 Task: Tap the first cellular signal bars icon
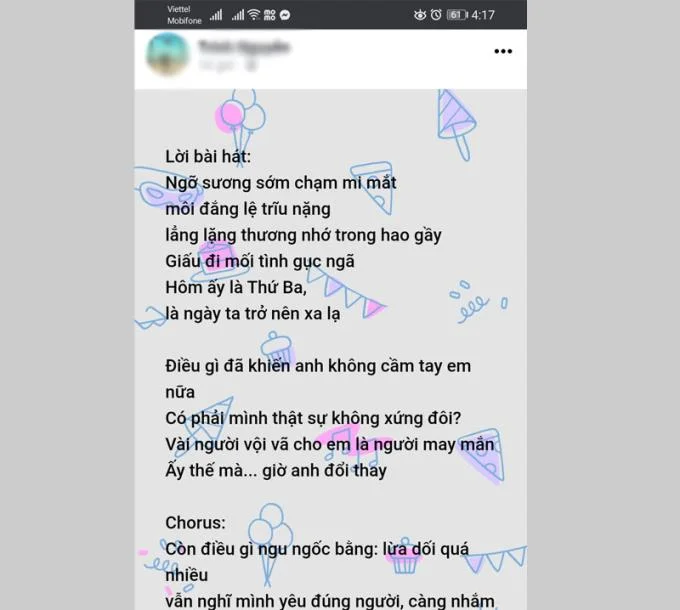[x=216, y=16]
